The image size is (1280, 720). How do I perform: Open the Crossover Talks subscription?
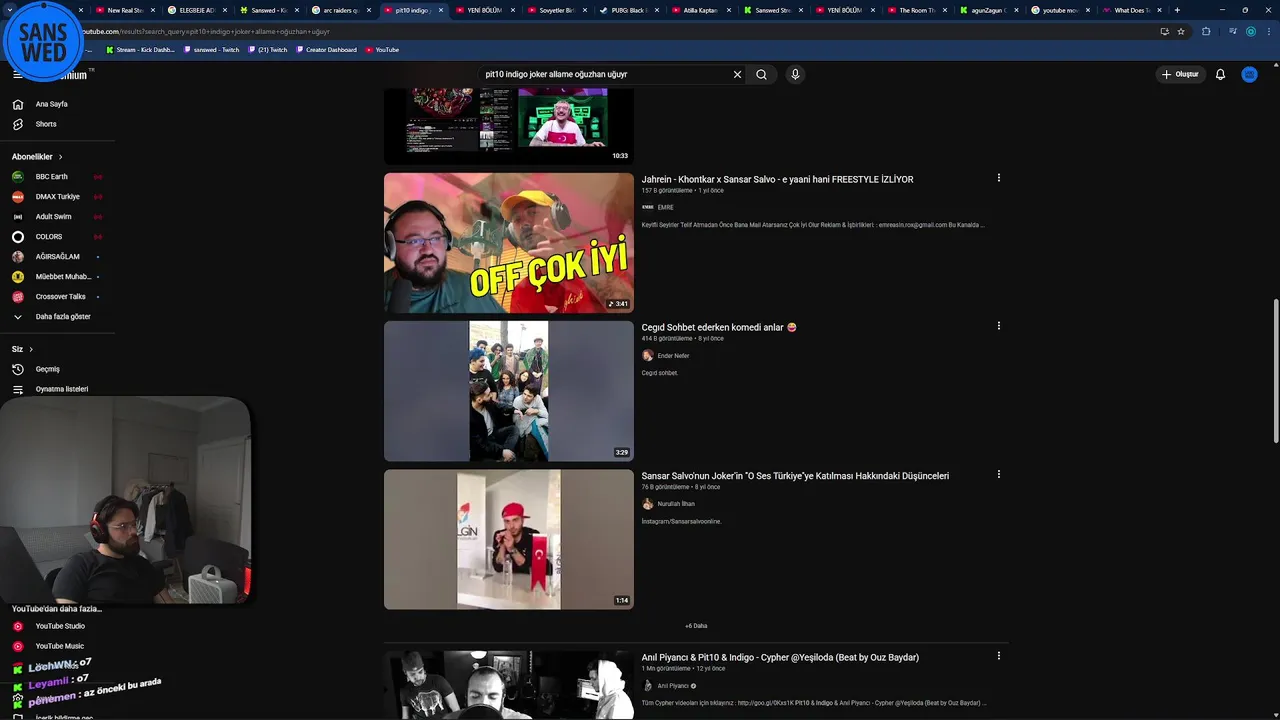click(57, 296)
